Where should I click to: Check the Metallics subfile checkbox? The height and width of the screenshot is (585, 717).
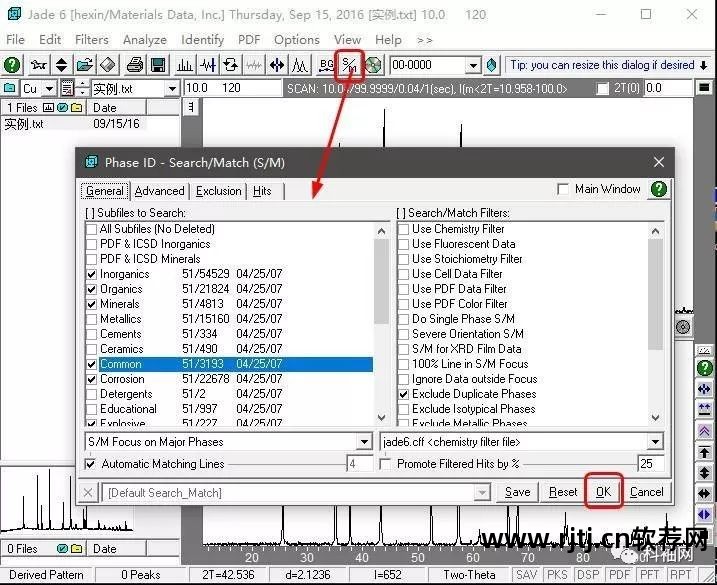pyautogui.click(x=91, y=319)
